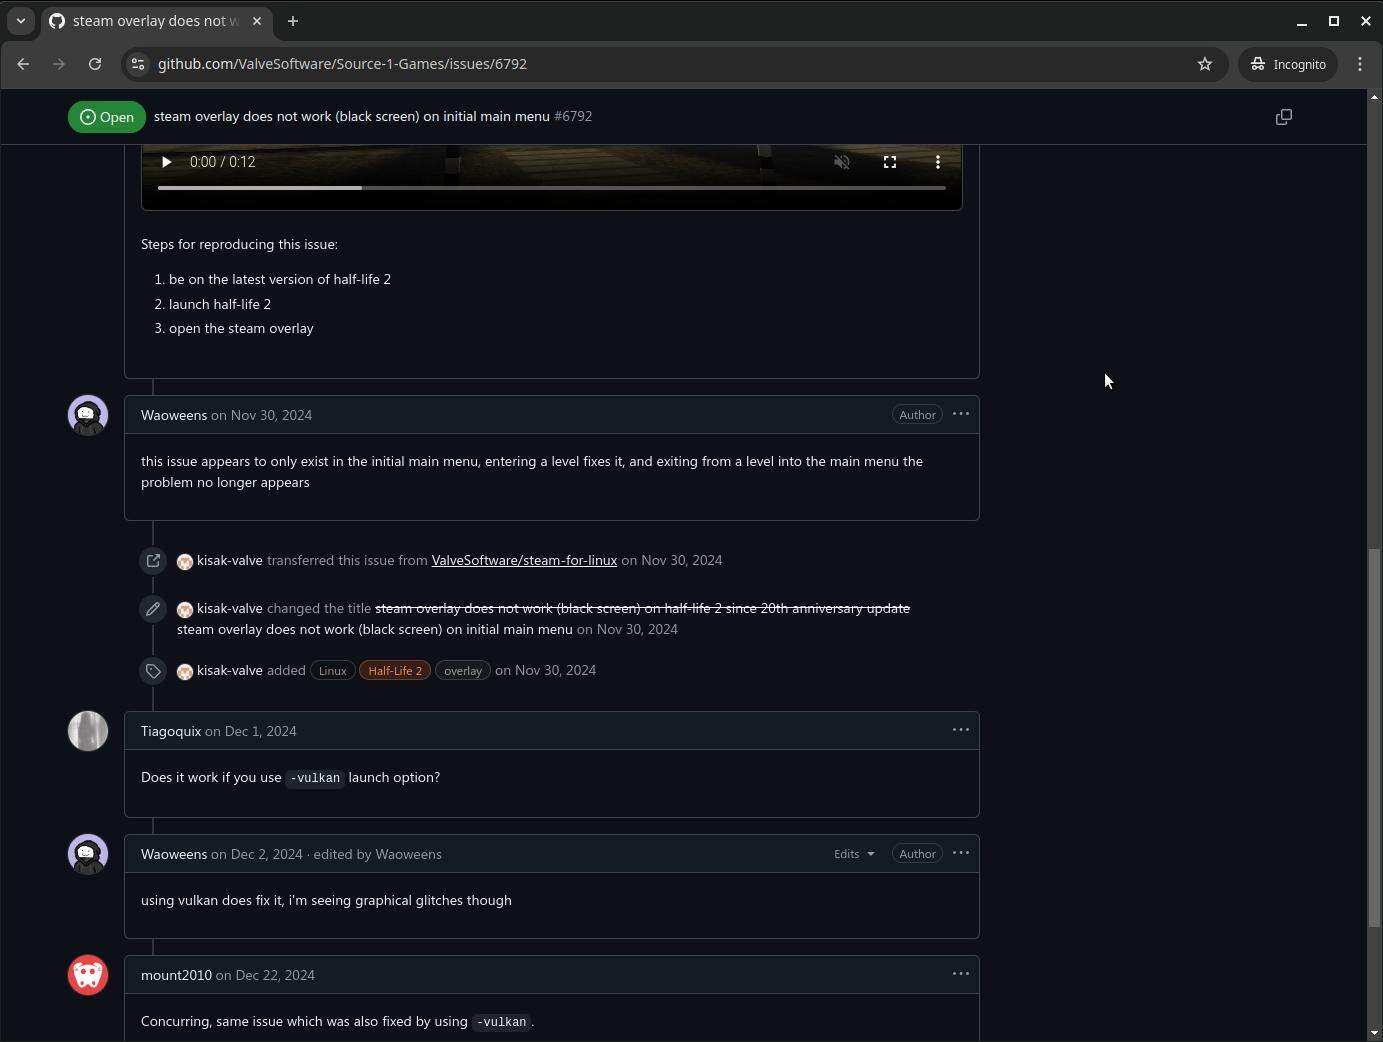Seek on the video progress bar
1383x1042 pixels.
click(551, 188)
